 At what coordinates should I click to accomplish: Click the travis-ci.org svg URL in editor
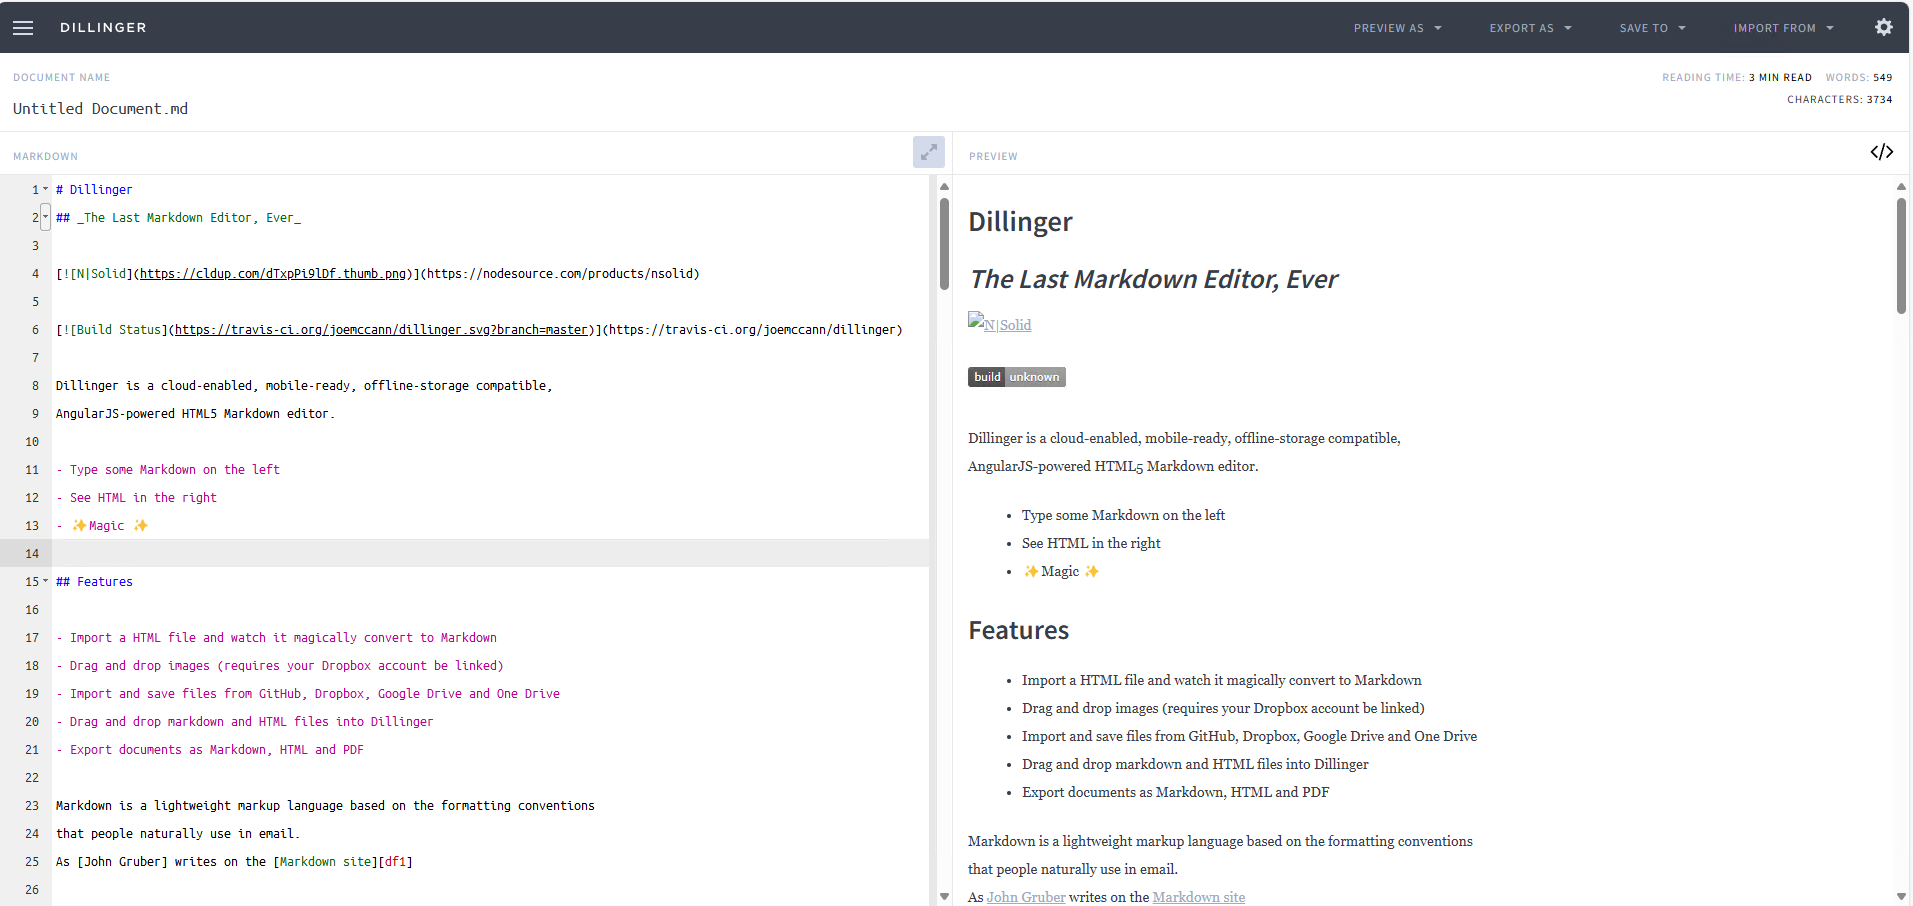pyautogui.click(x=381, y=329)
